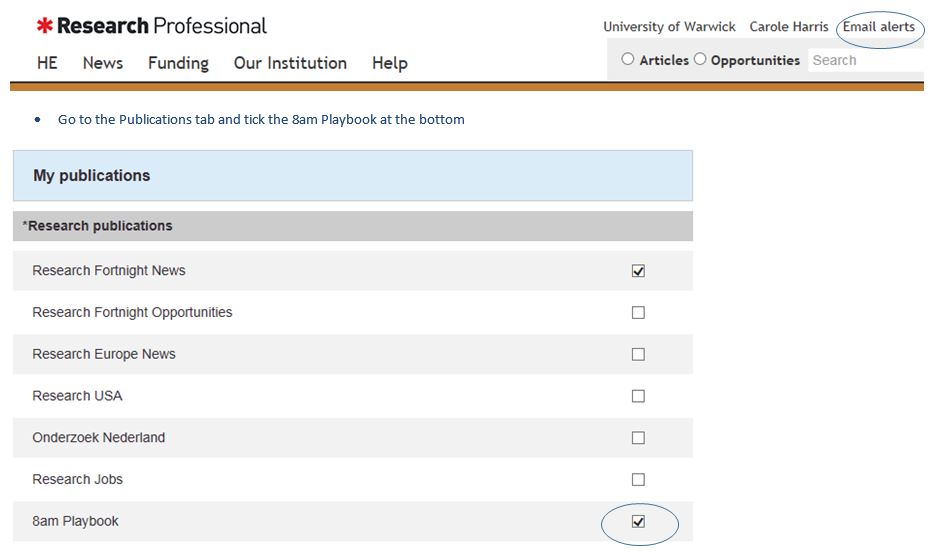
Task: Enable the Research Jobs checkbox
Action: (x=638, y=480)
